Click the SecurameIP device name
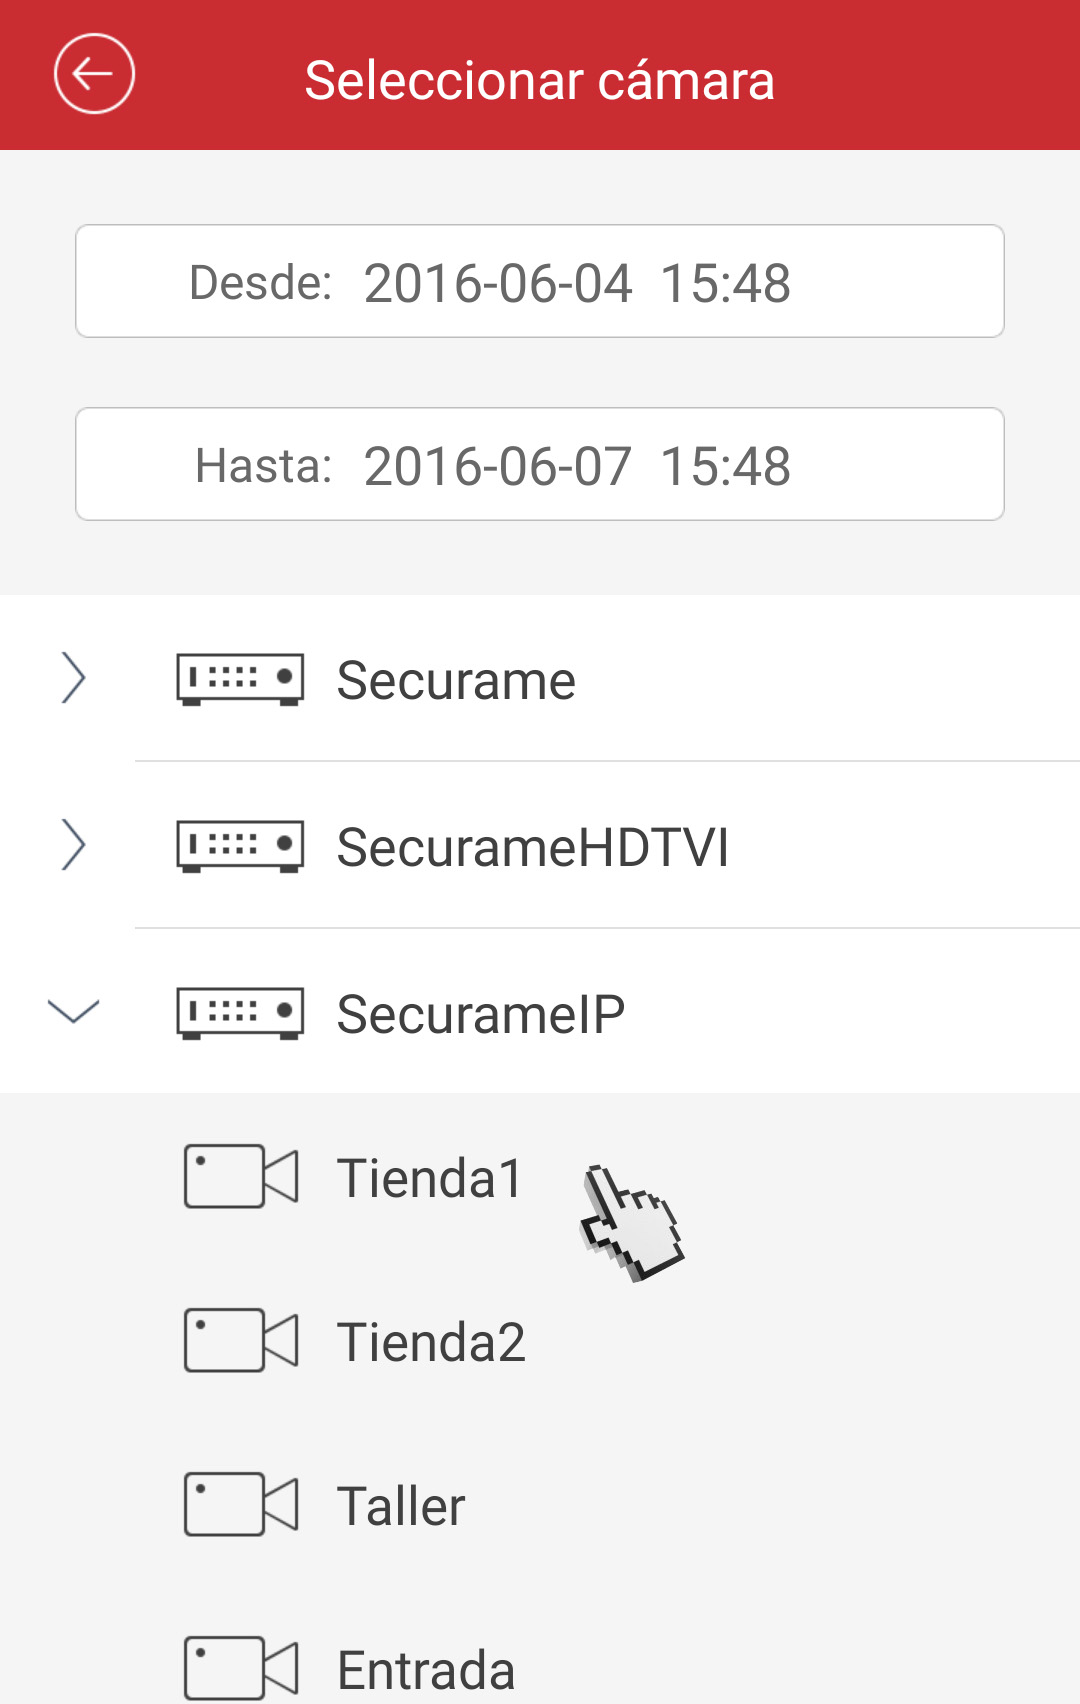Viewport: 1080px width, 1704px height. pyautogui.click(x=481, y=1015)
